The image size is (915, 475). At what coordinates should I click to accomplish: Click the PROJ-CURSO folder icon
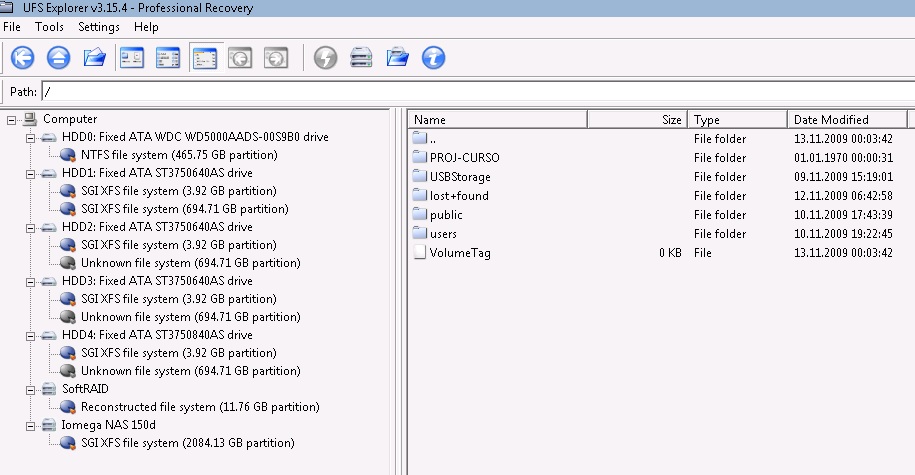click(x=420, y=157)
